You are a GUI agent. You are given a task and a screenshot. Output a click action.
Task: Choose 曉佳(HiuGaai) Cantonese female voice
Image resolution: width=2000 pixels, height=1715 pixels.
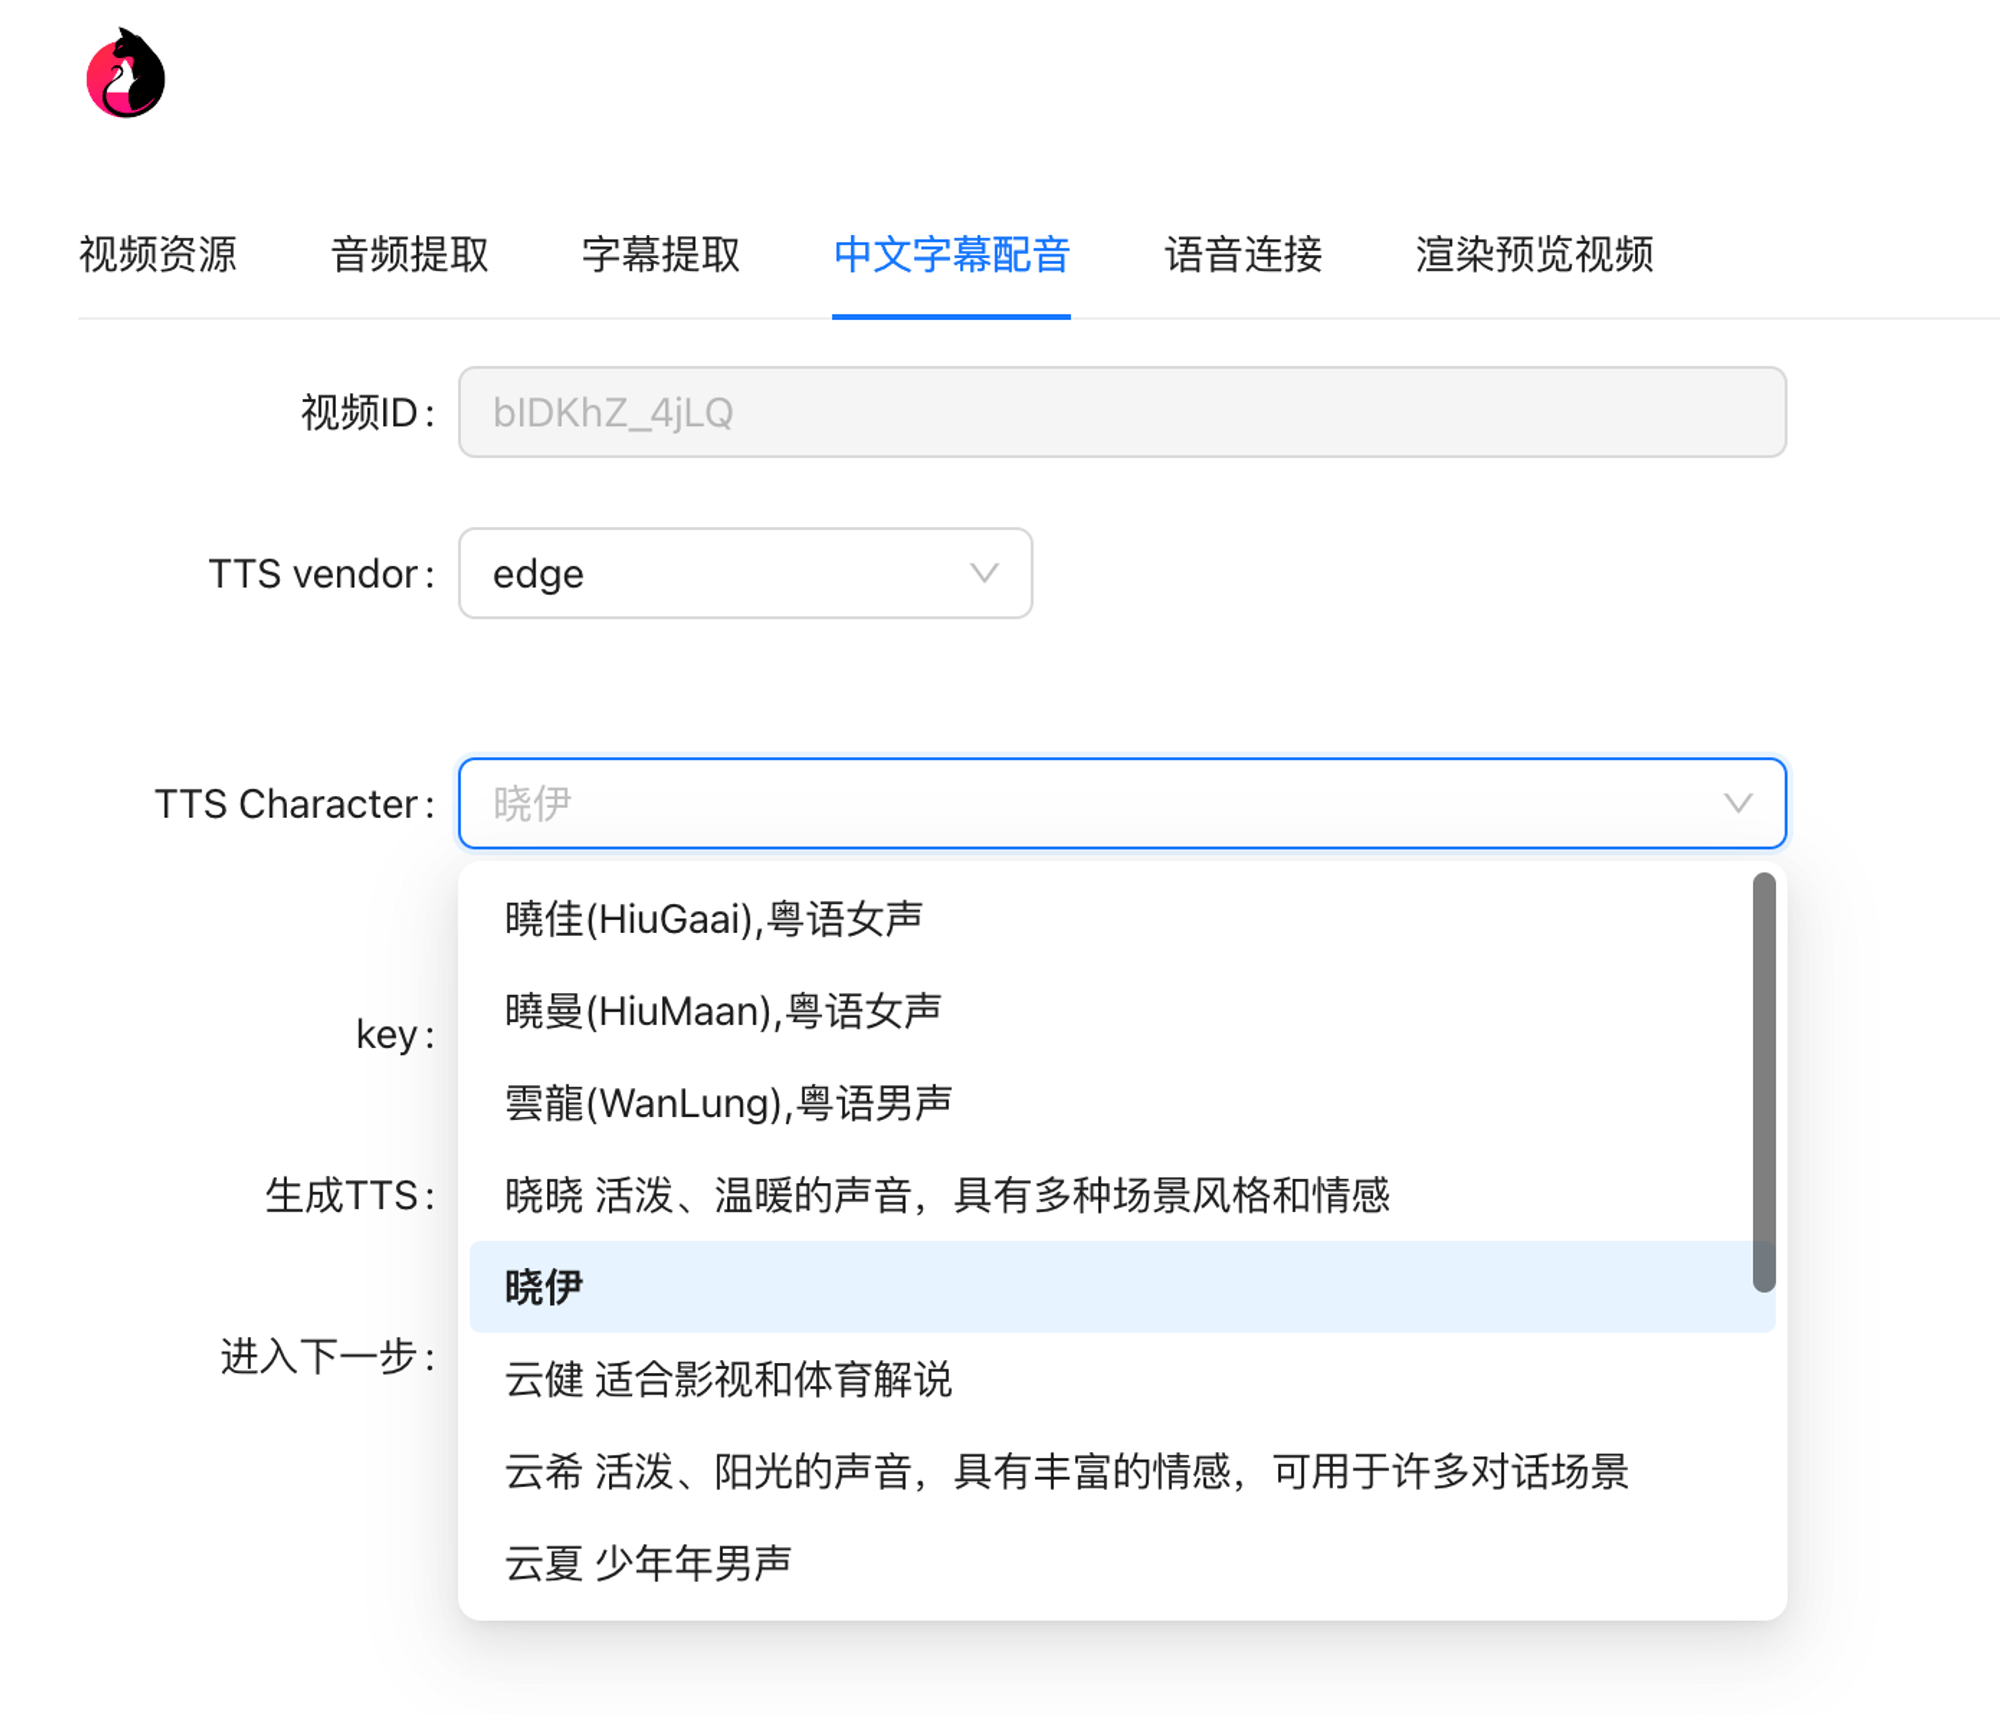1110,919
